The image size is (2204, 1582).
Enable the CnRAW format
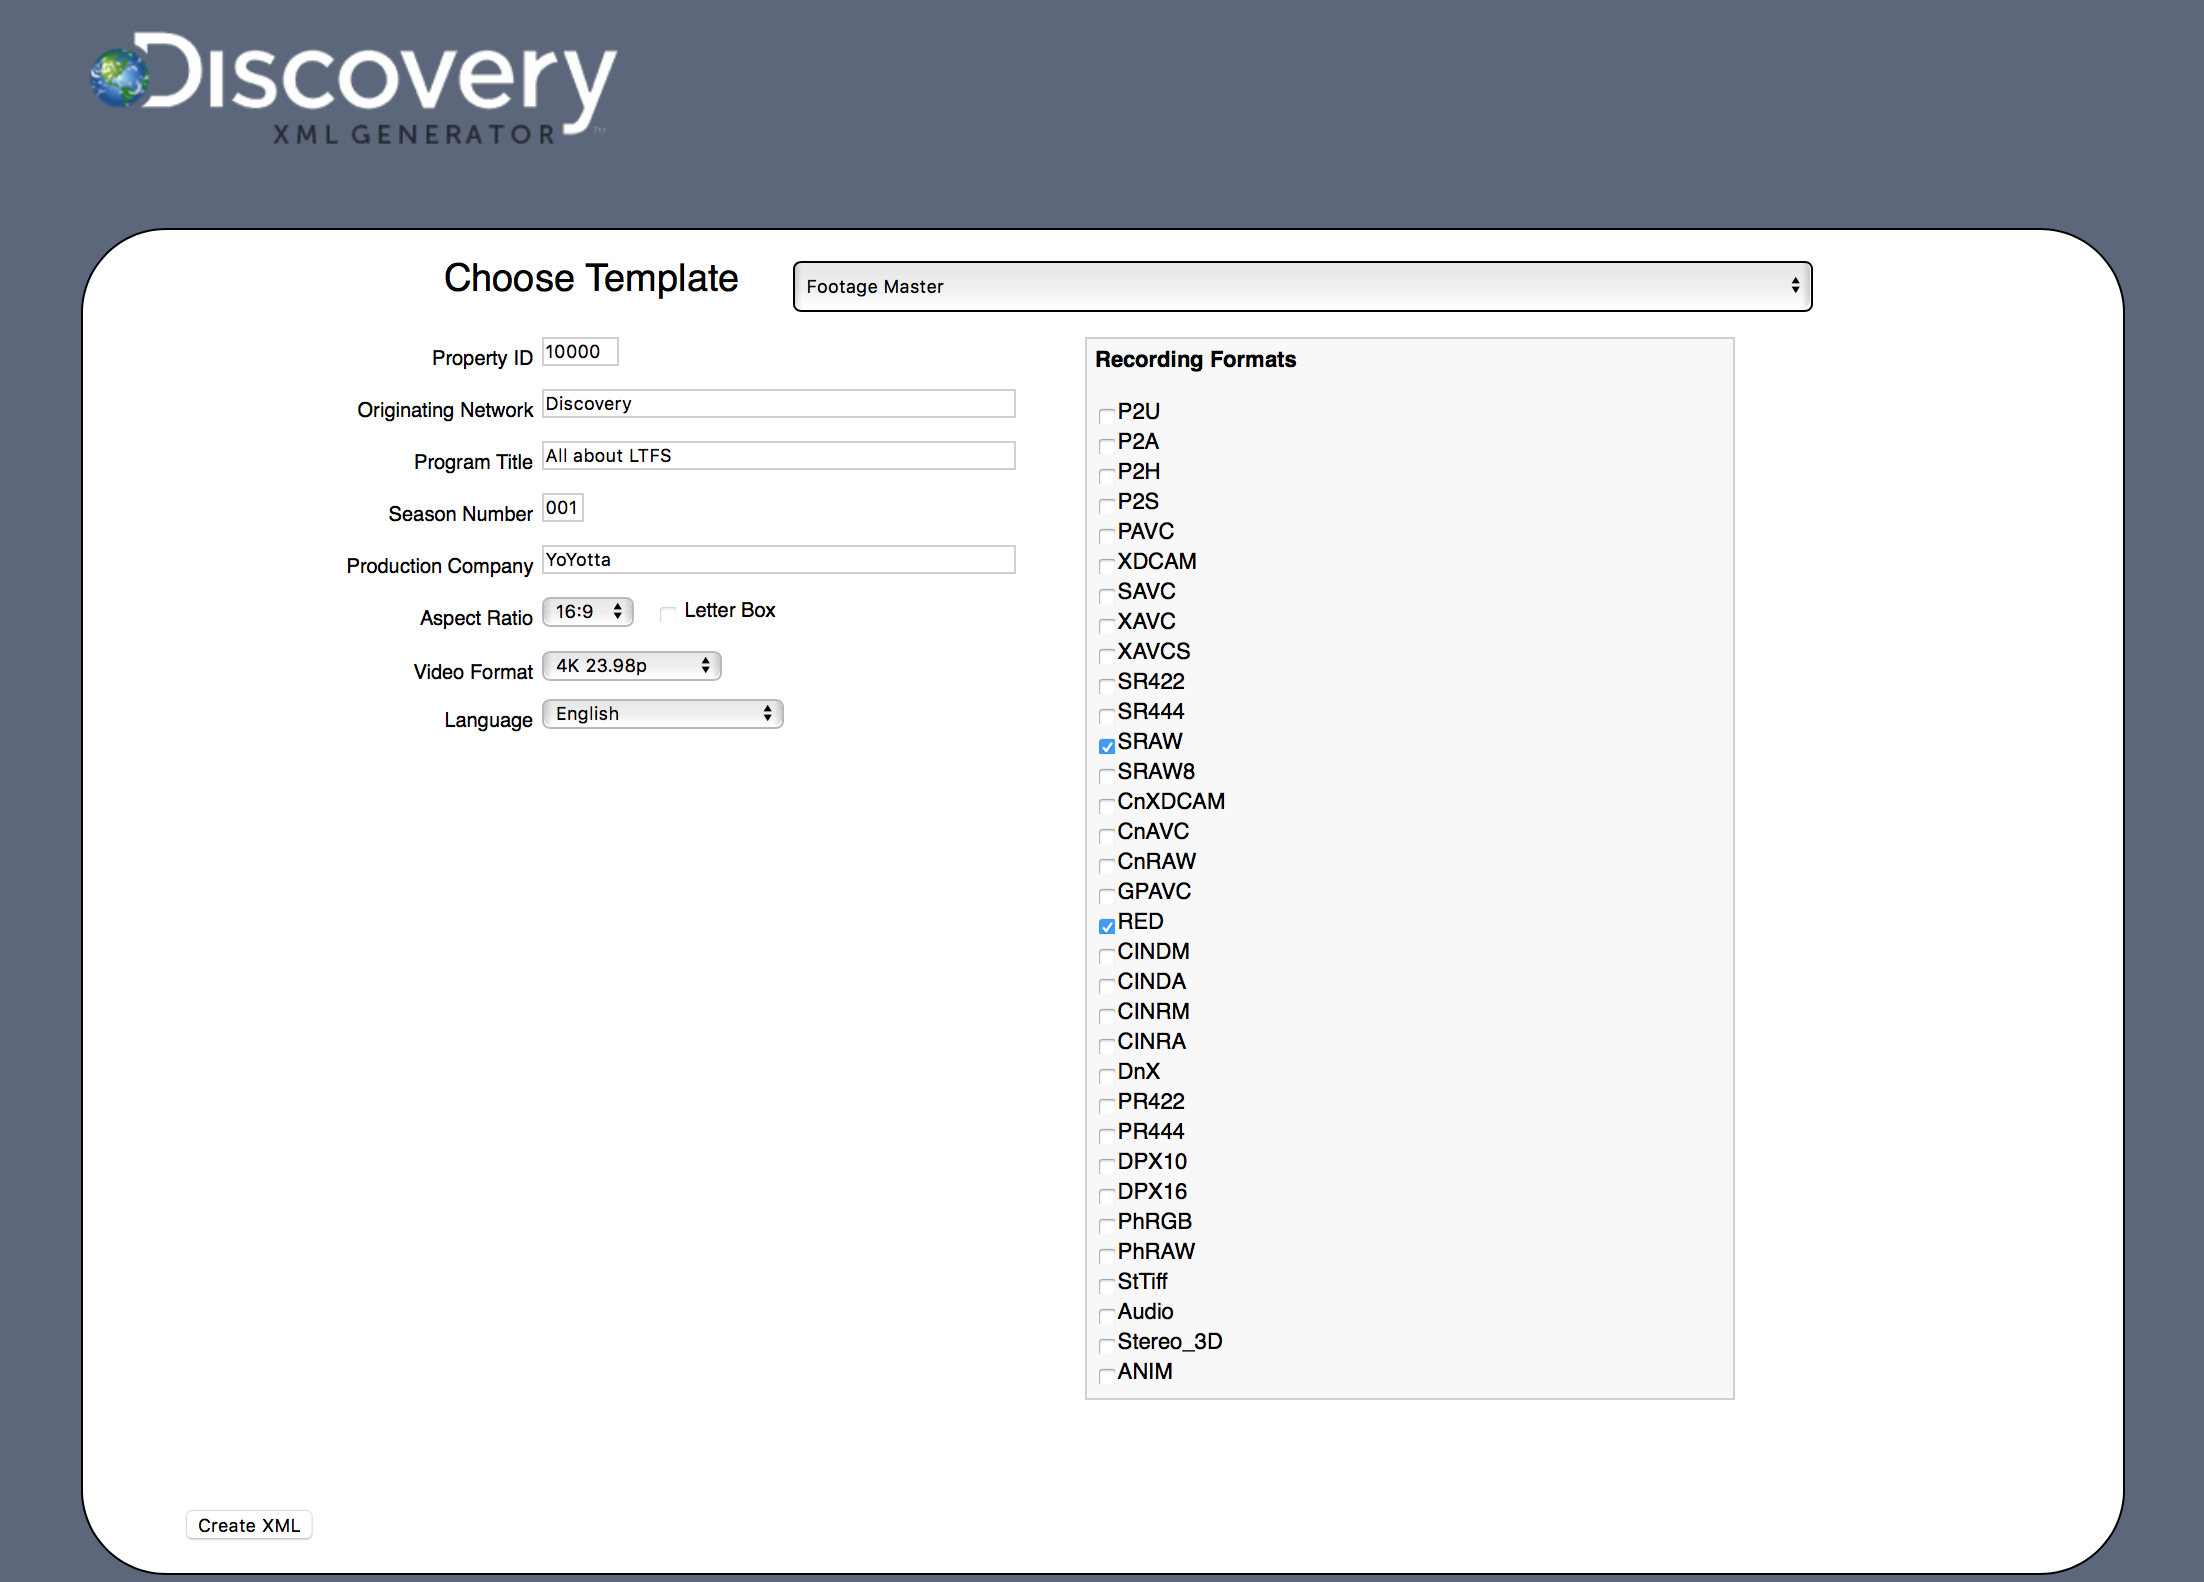click(1107, 865)
